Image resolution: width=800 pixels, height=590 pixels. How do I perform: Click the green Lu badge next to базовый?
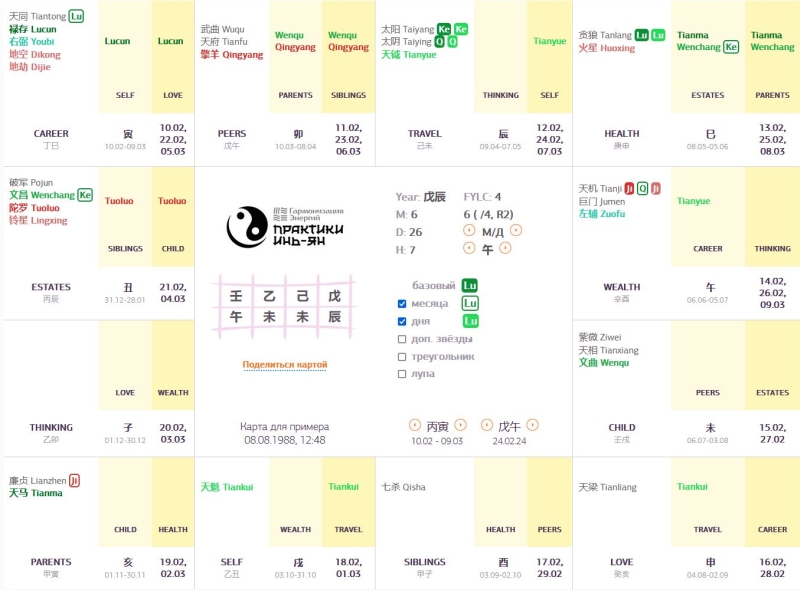pyautogui.click(x=470, y=286)
